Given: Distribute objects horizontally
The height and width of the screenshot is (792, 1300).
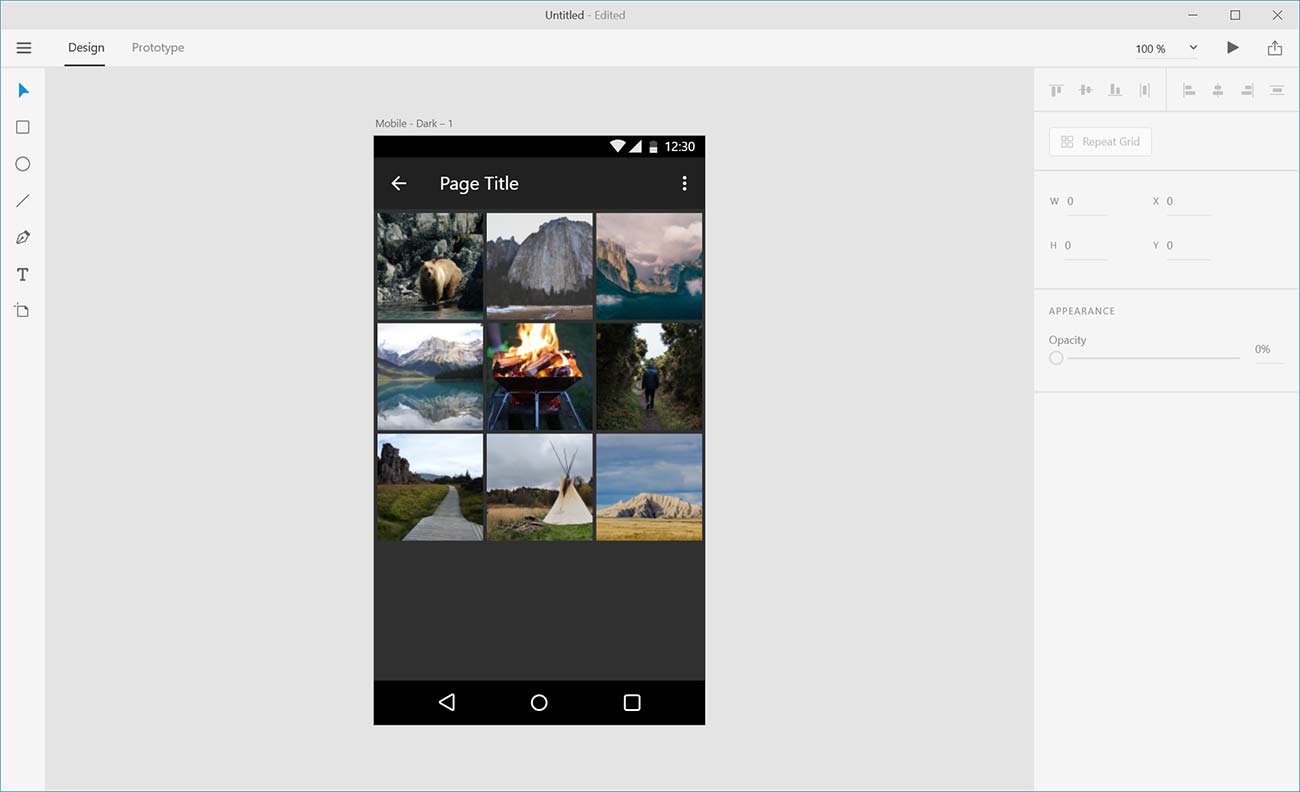Looking at the screenshot, I should coord(1145,90).
